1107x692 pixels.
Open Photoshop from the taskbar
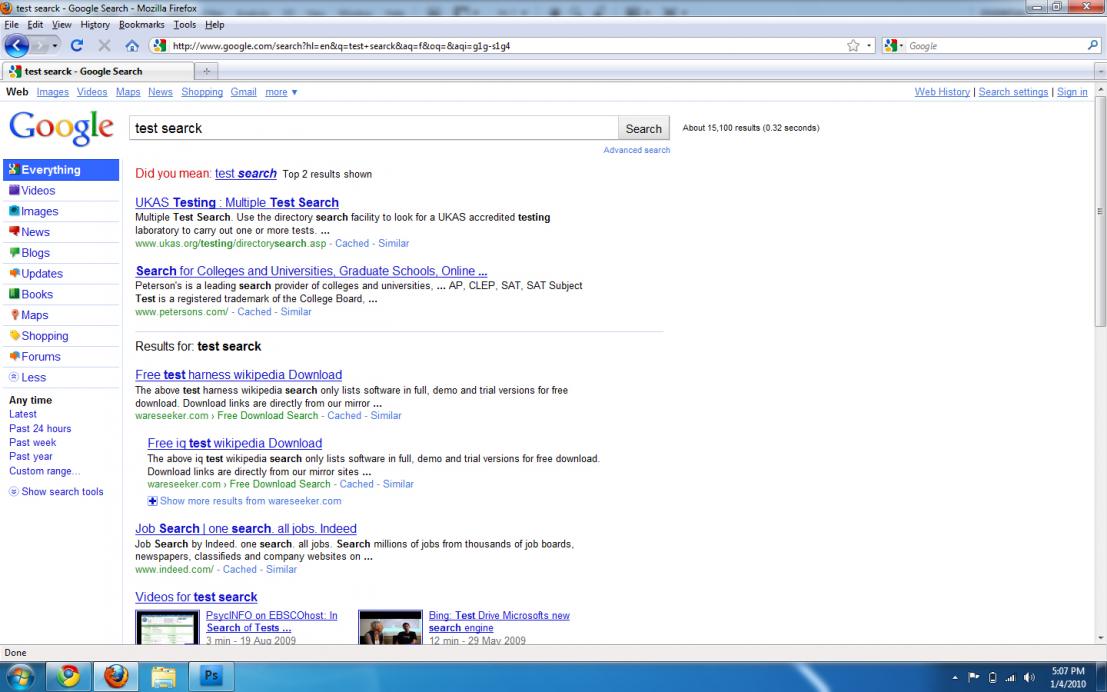point(211,676)
